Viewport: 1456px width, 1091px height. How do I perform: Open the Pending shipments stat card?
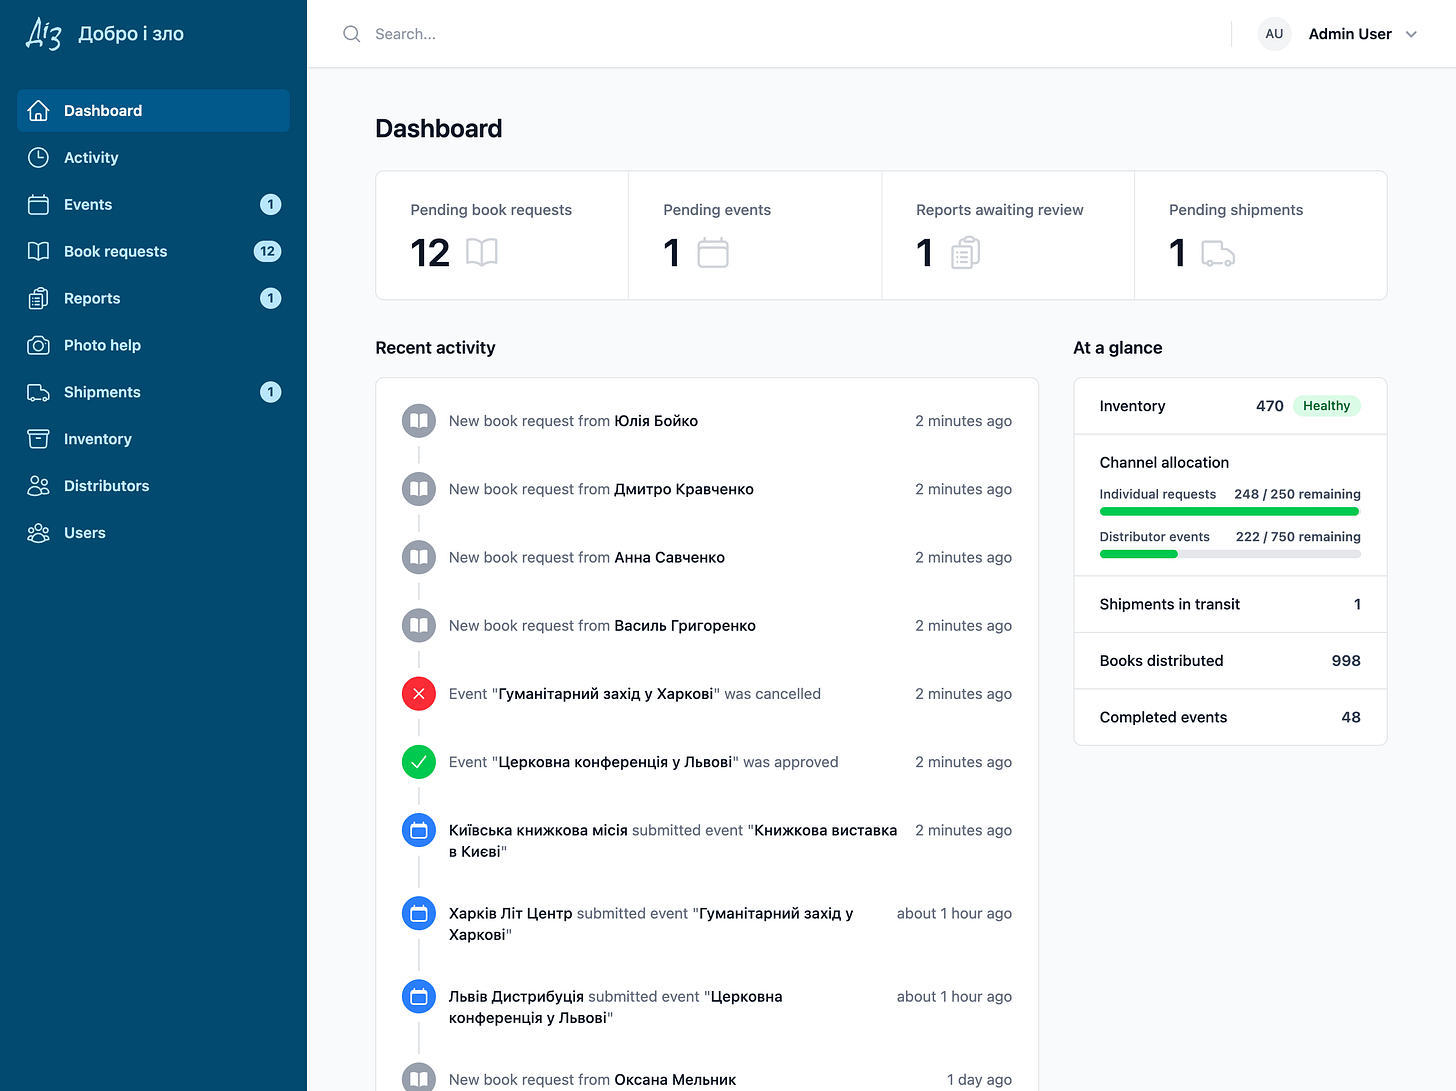[1260, 235]
